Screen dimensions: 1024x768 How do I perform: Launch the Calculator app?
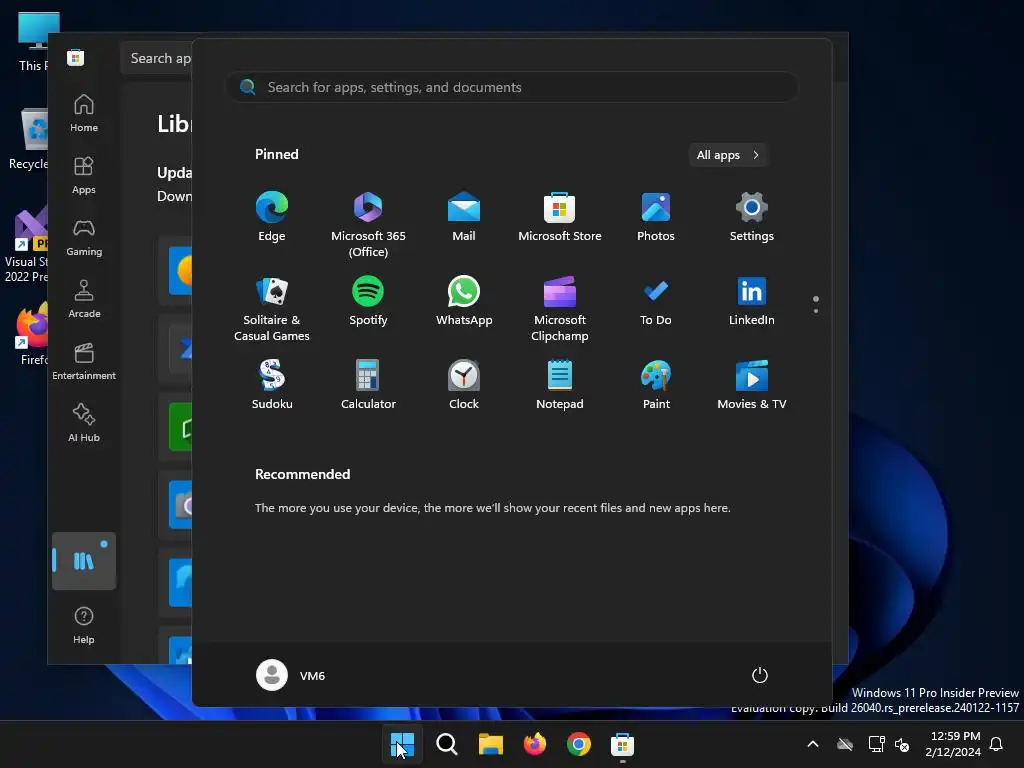(368, 385)
